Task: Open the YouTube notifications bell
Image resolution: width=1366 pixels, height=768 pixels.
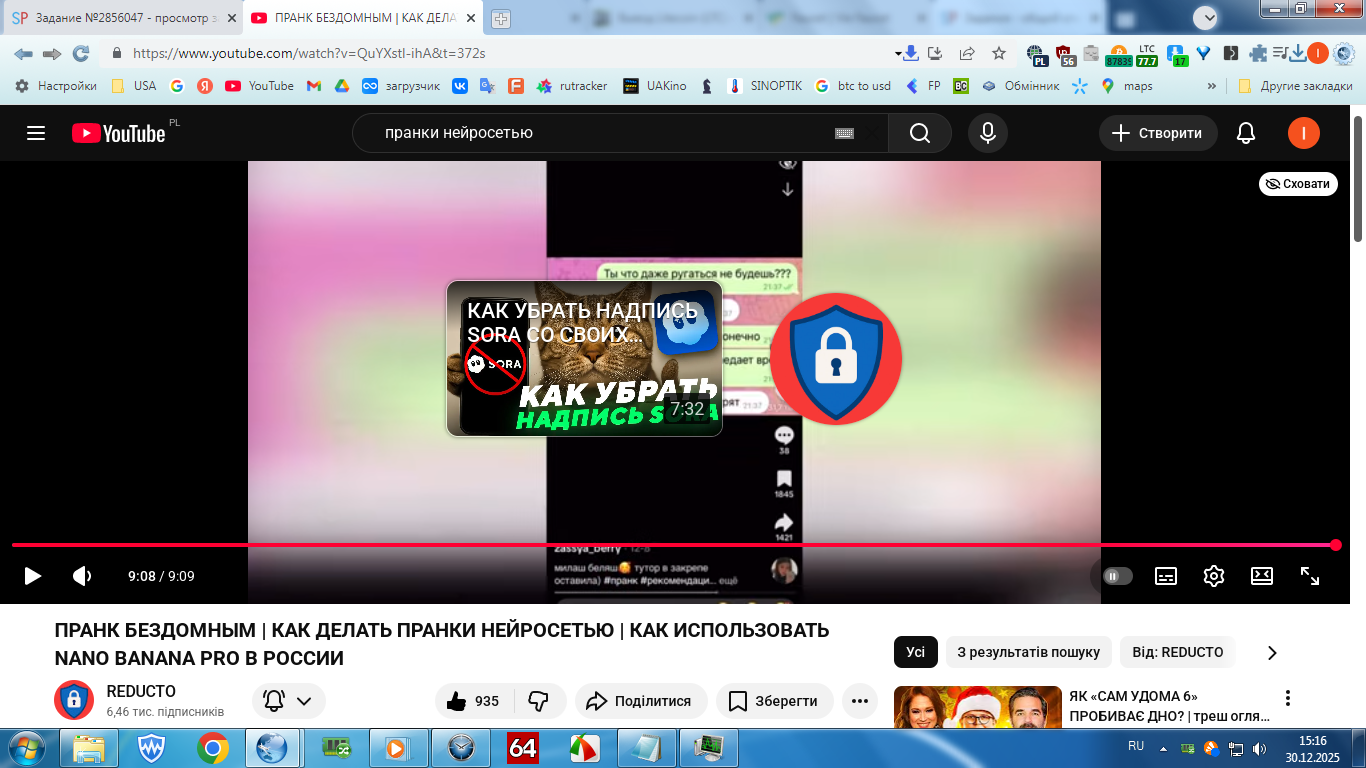Action: coord(1246,133)
